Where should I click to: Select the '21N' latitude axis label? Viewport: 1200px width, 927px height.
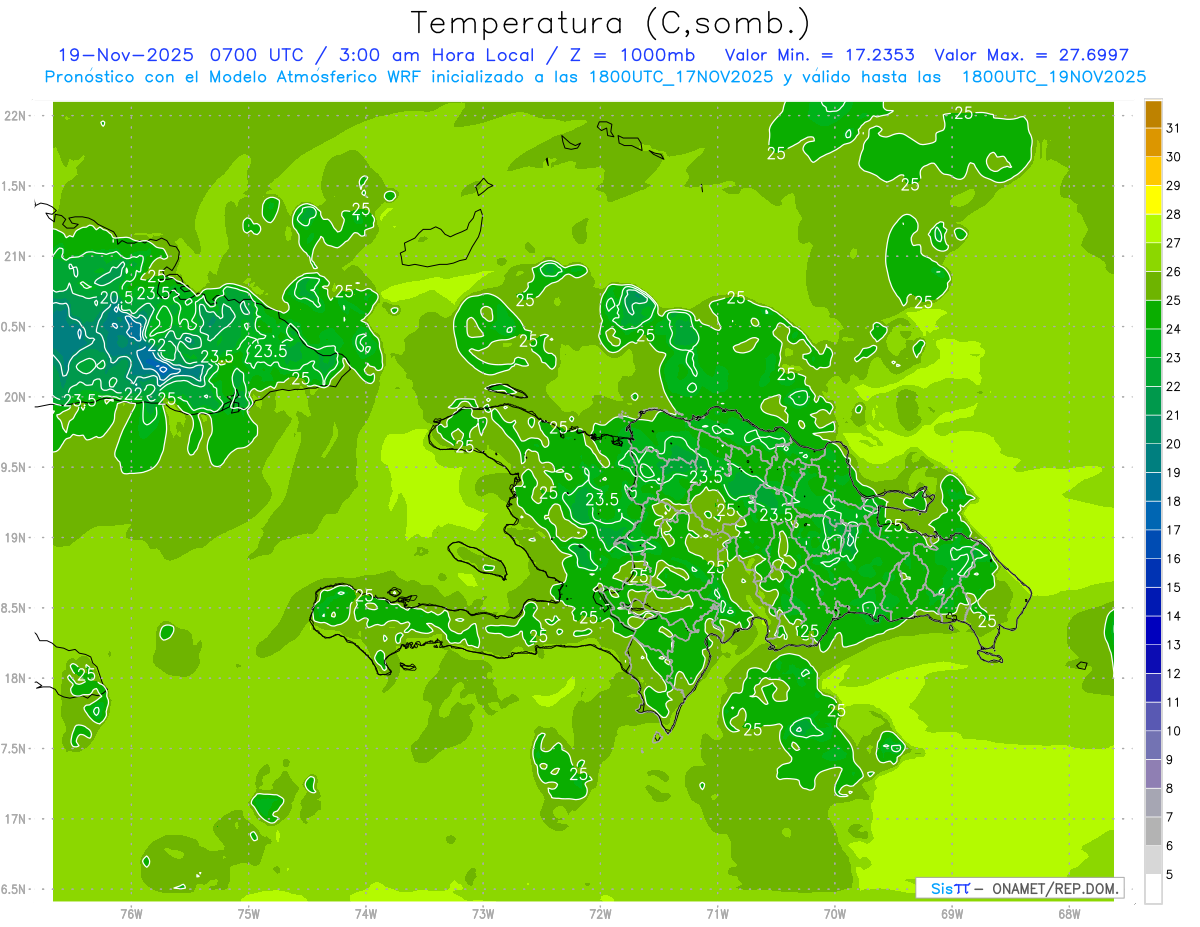[16, 257]
